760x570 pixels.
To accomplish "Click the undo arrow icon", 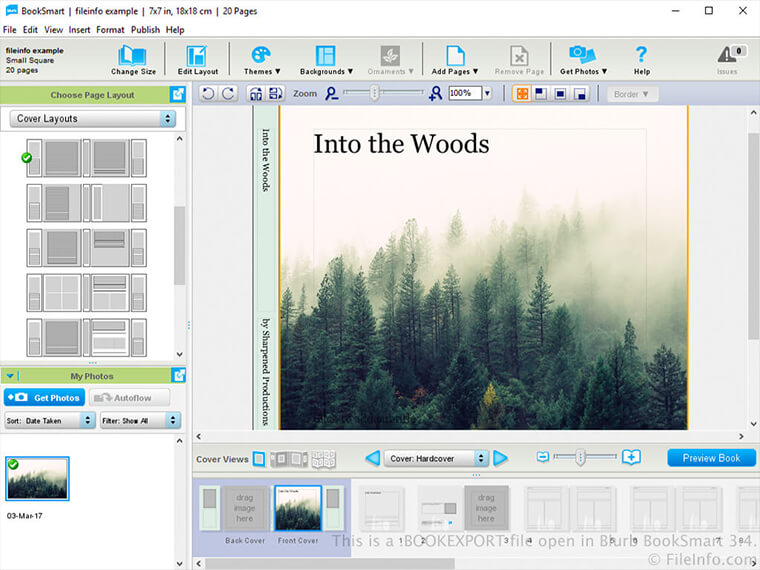I will (208, 94).
